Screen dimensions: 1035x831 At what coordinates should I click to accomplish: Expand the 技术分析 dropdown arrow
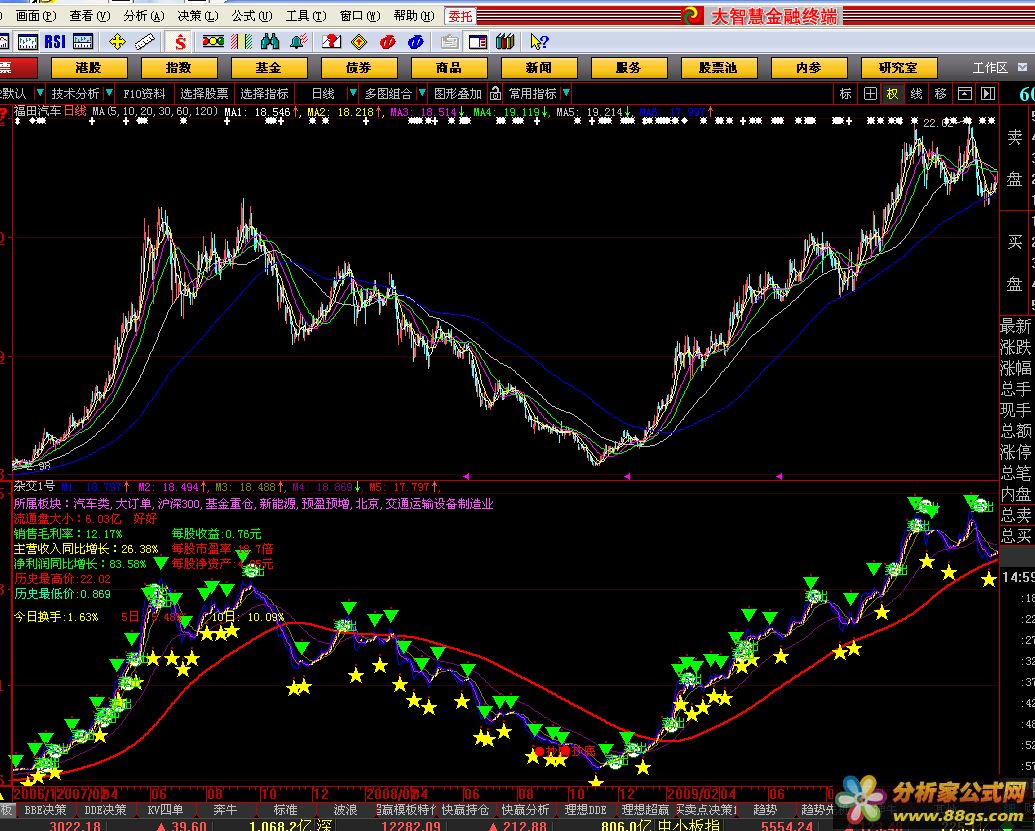tap(109, 93)
